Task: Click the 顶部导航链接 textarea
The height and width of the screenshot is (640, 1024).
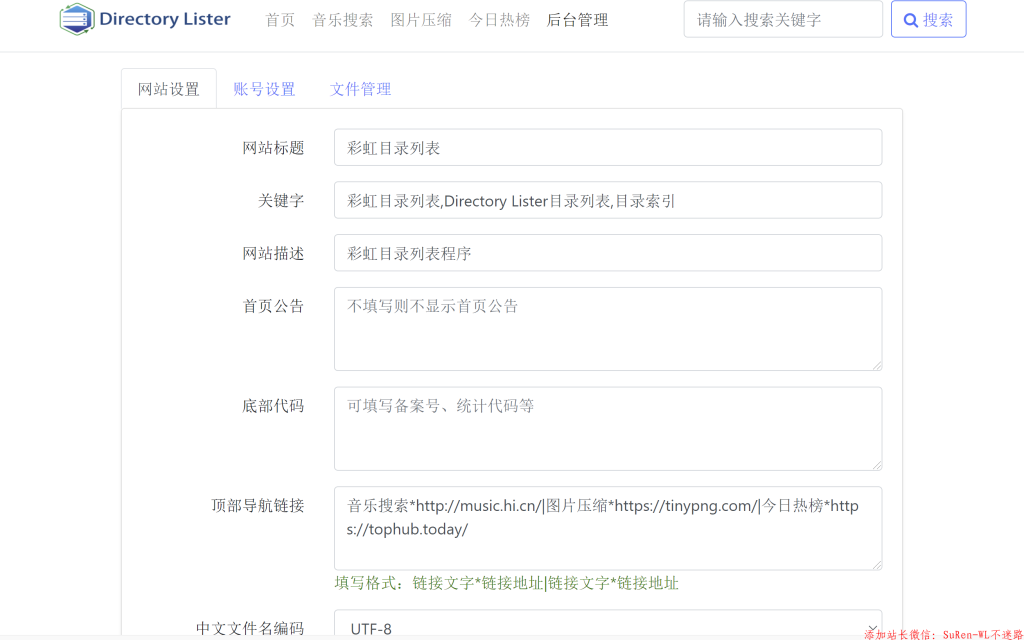Action: (608, 528)
